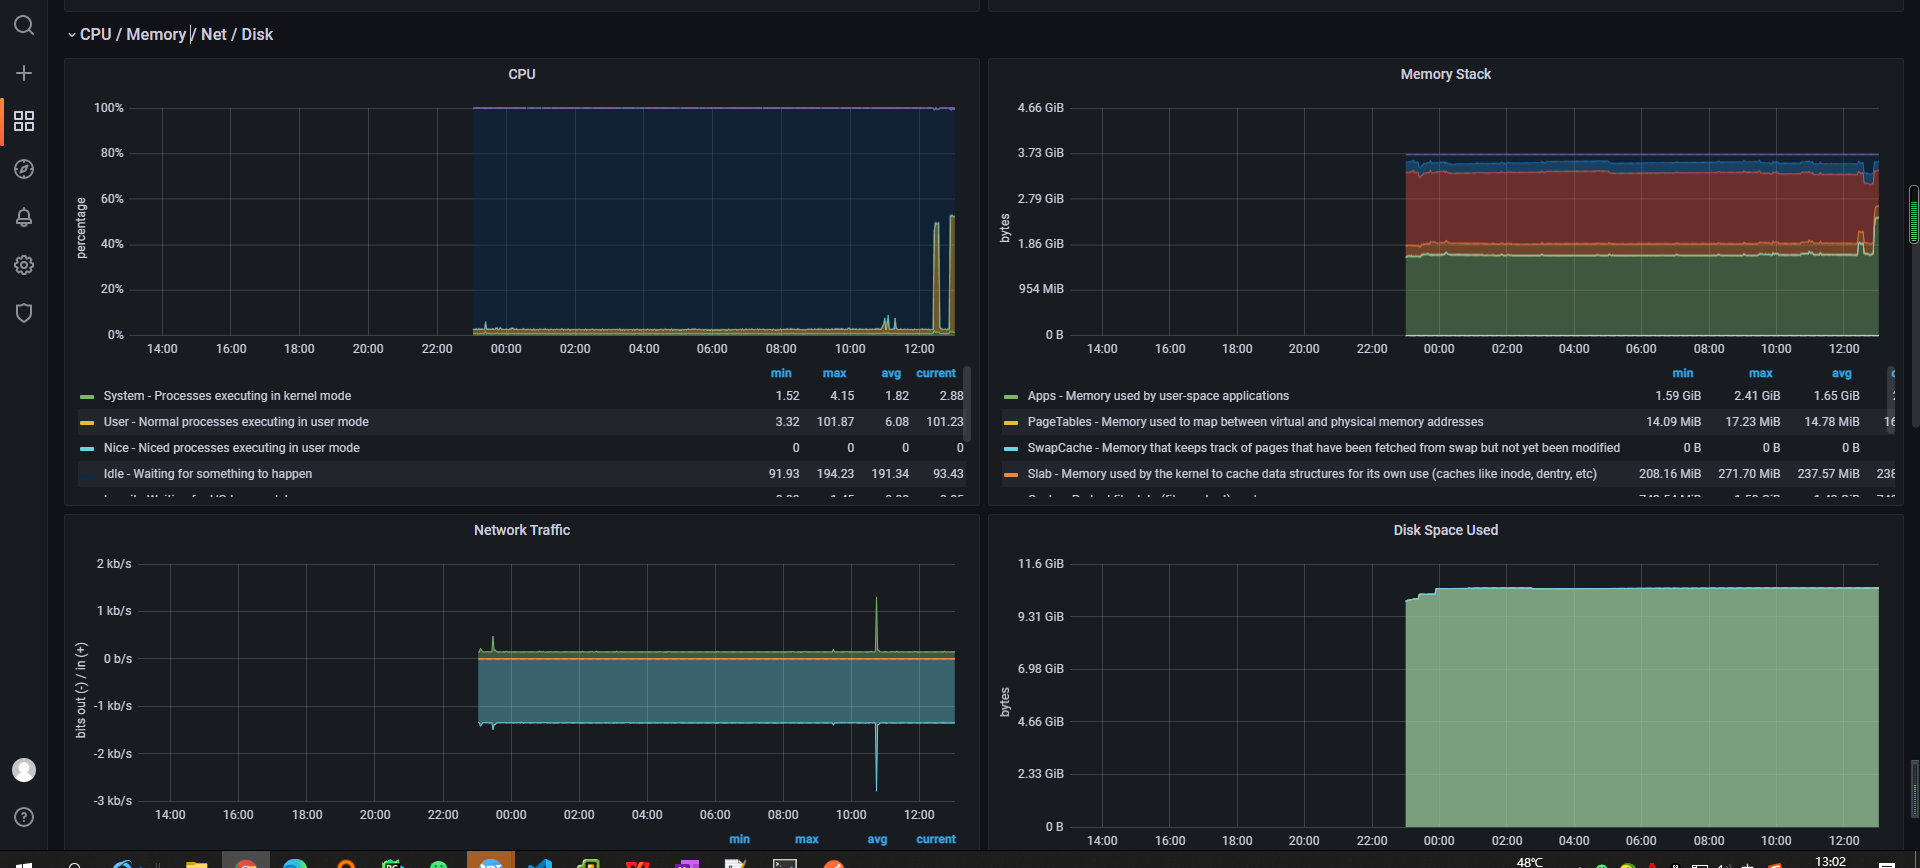
Task: Click the CPU legend vertical scrollbar
Action: click(x=967, y=404)
